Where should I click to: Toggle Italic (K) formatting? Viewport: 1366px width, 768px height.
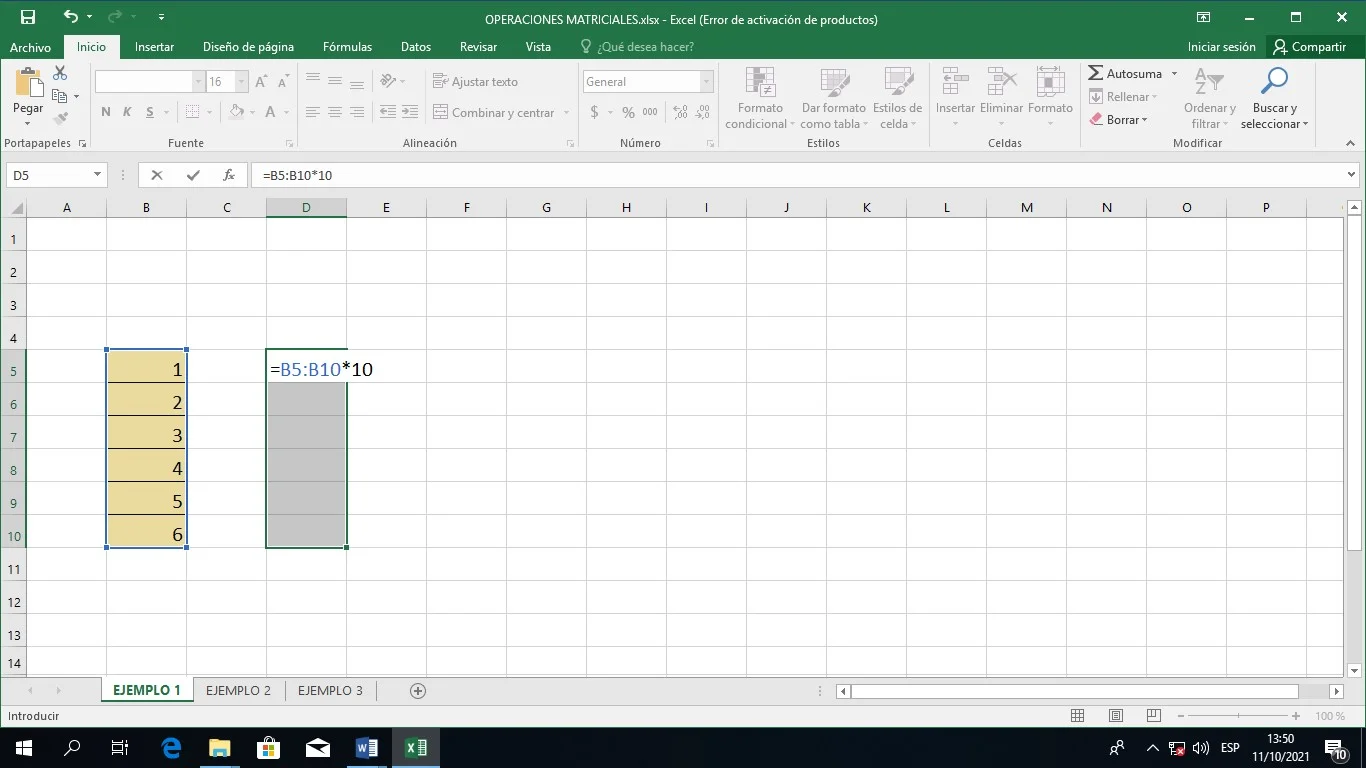click(x=127, y=113)
